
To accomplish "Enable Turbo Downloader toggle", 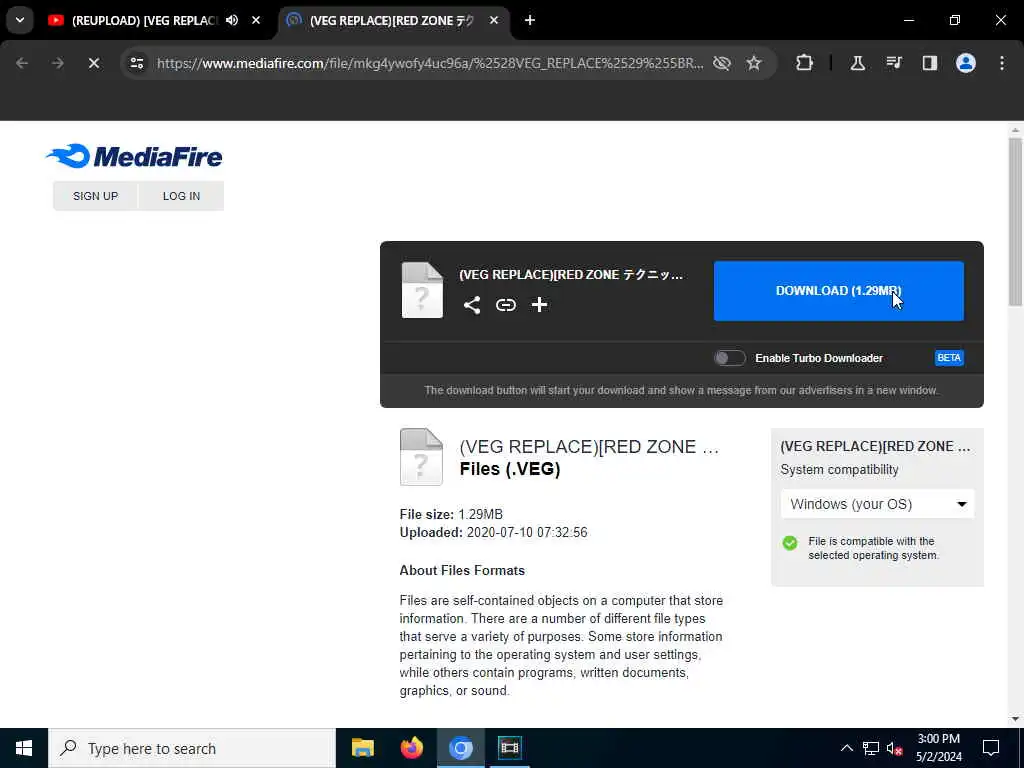I will point(729,358).
